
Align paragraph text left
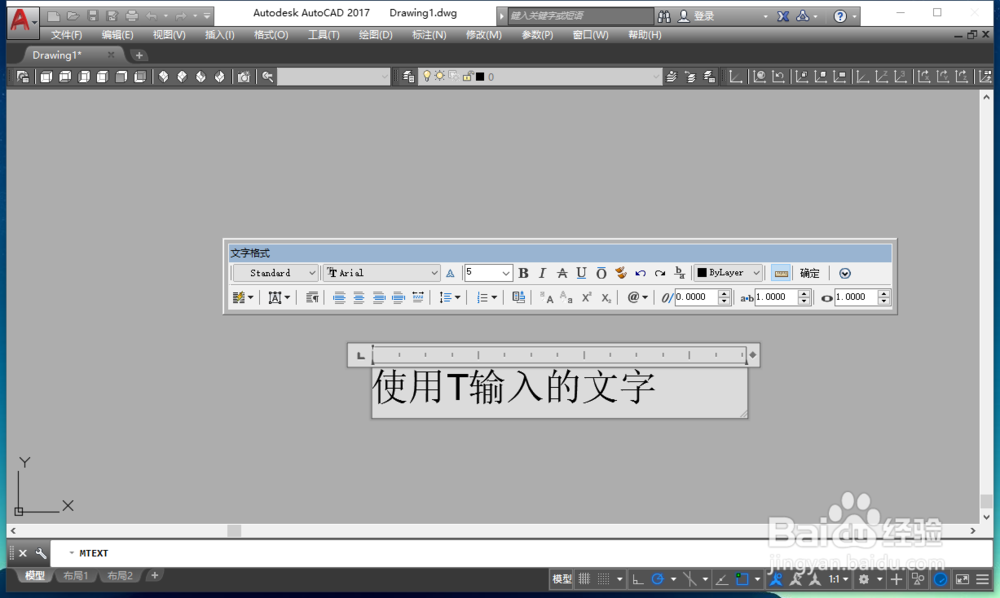pyautogui.click(x=339, y=297)
